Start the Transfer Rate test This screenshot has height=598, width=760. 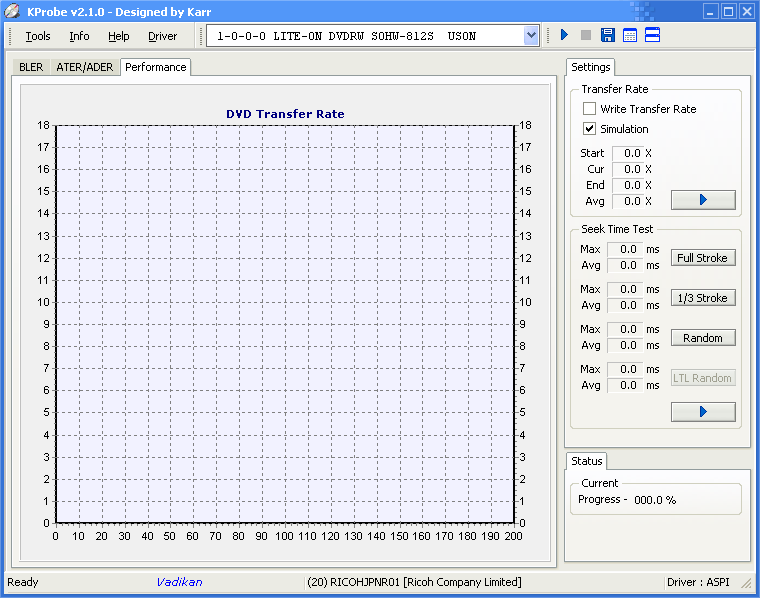coord(702,200)
